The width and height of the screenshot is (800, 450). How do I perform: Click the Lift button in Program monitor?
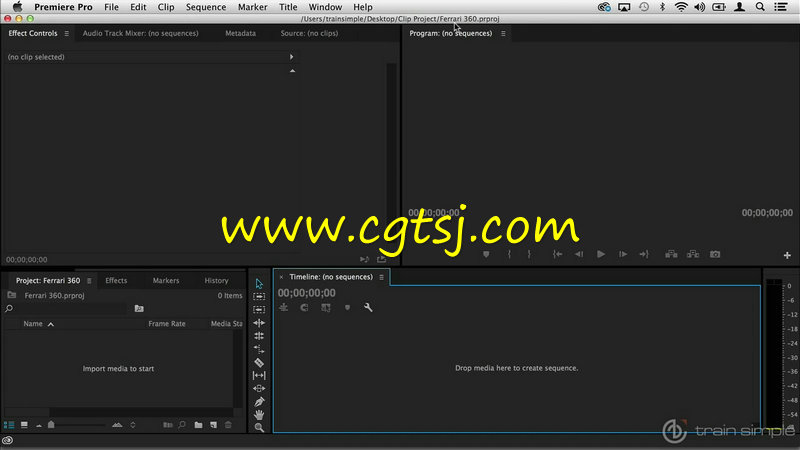coord(671,254)
